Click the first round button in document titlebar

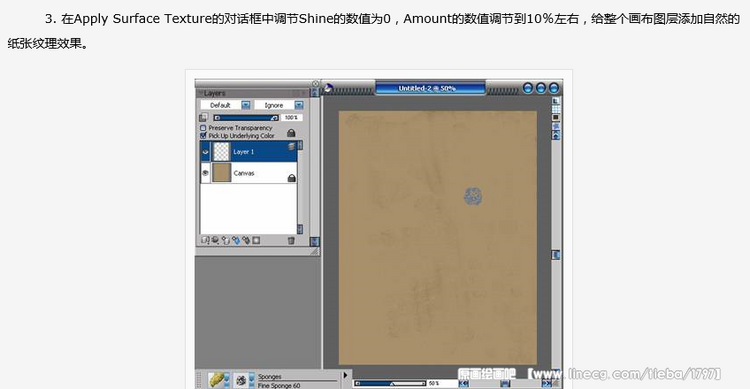coord(528,88)
